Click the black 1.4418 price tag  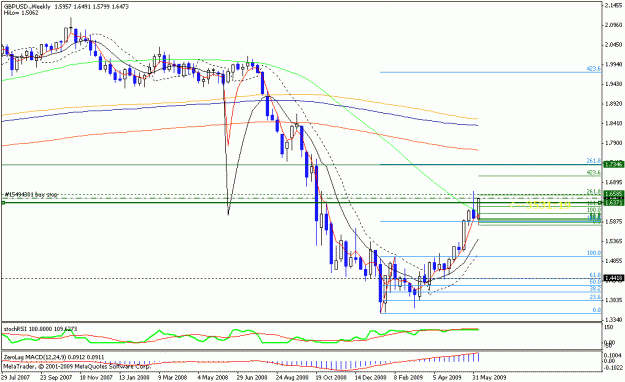[x=613, y=279]
